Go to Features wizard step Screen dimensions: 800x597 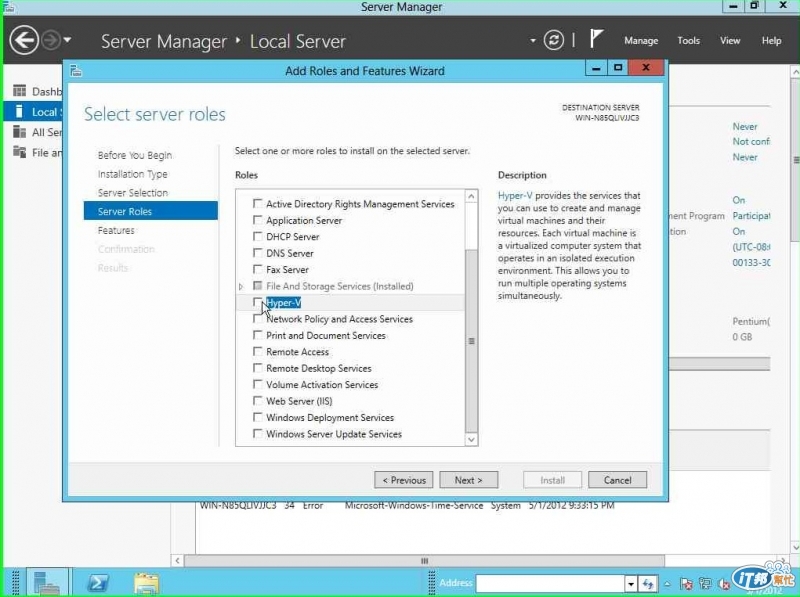[x=116, y=230]
